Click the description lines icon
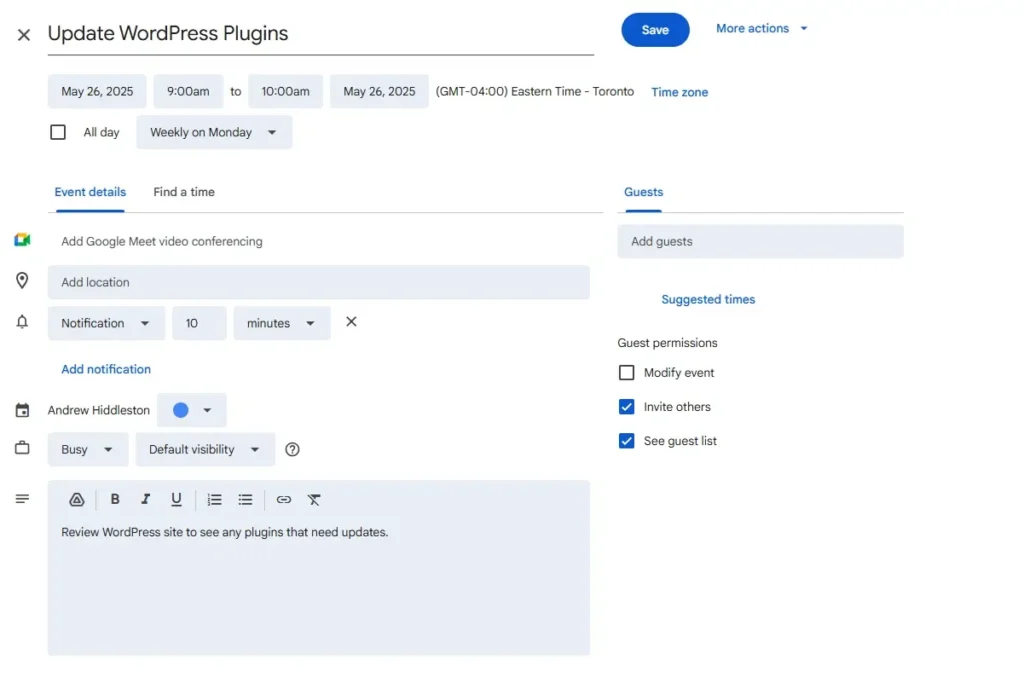The width and height of the screenshot is (1024, 694). [x=22, y=499]
